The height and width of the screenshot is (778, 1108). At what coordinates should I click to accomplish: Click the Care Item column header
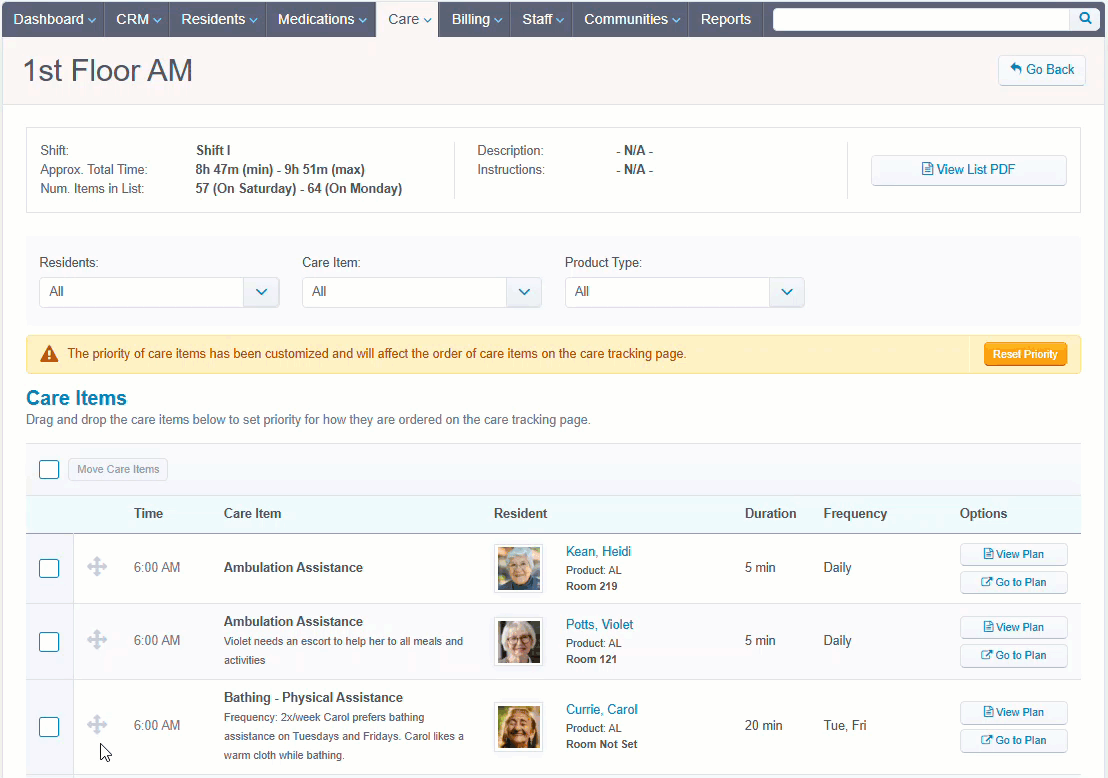point(252,514)
